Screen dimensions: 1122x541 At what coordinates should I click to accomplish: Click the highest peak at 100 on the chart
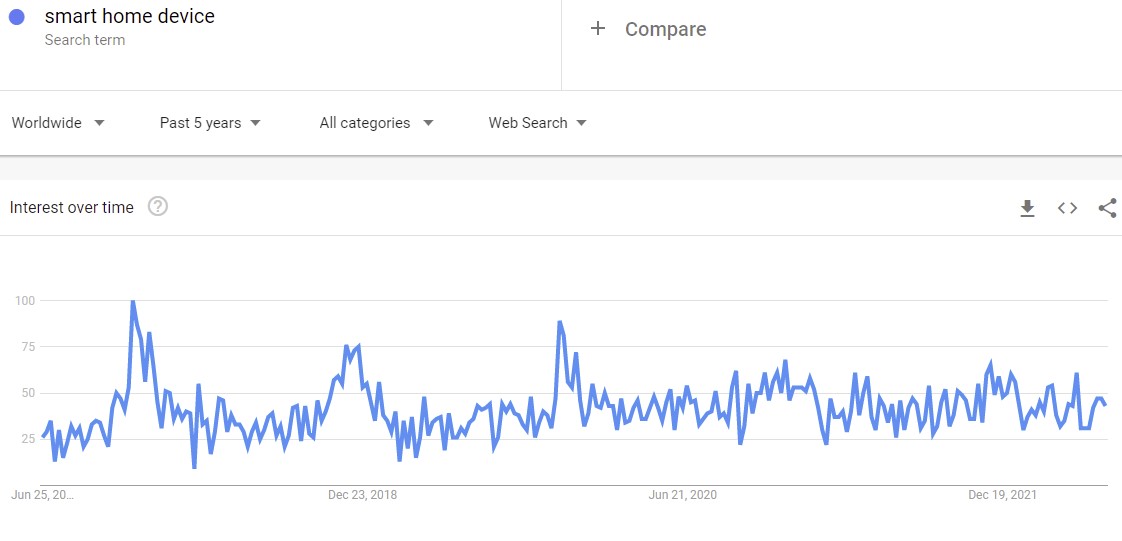[132, 301]
